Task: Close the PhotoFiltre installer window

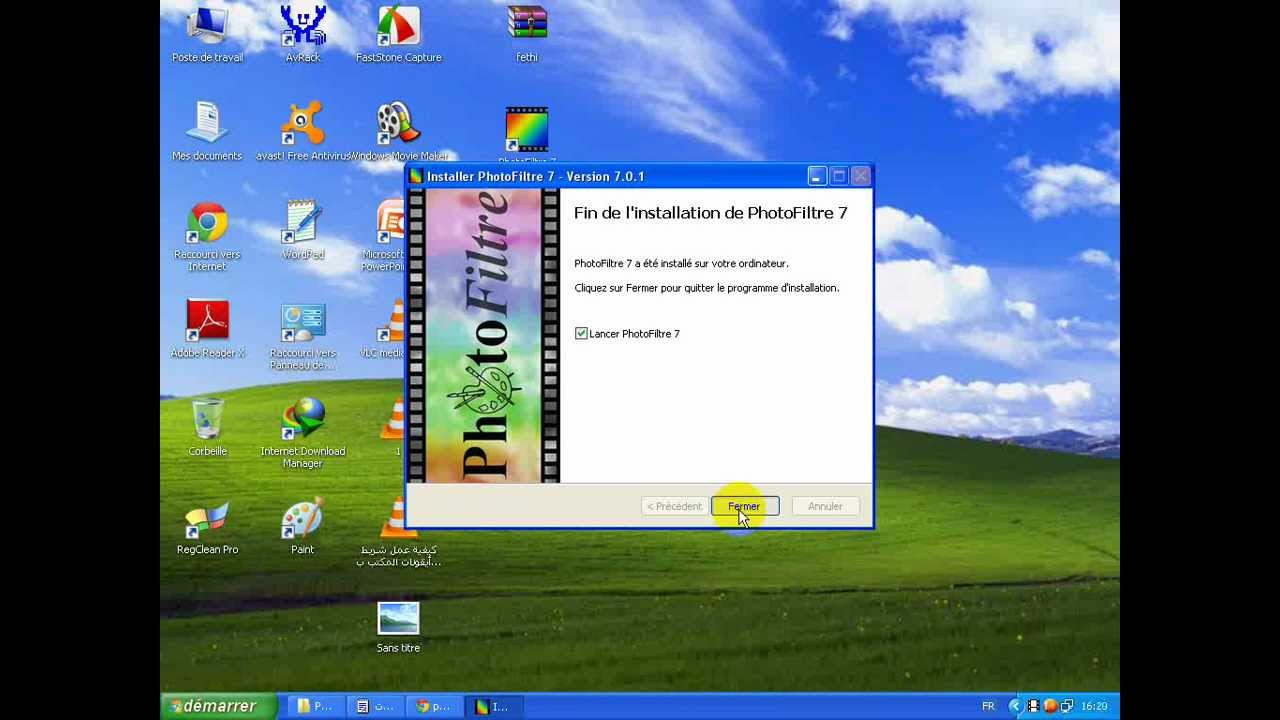Action: [860, 176]
